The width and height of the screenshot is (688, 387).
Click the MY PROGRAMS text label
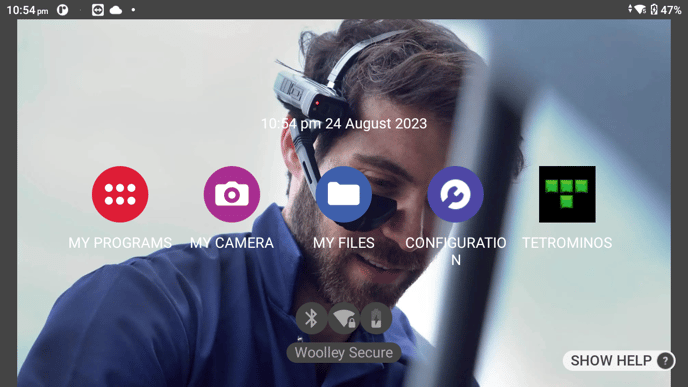pos(120,243)
